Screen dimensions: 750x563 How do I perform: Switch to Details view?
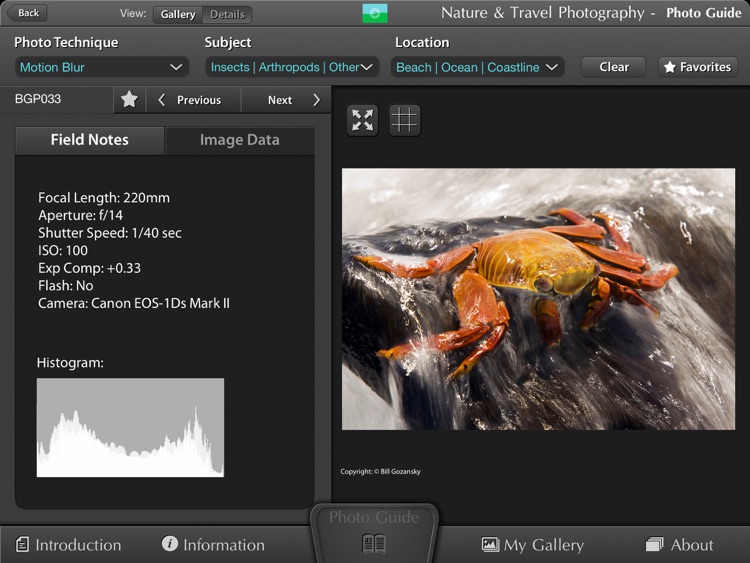click(x=227, y=14)
